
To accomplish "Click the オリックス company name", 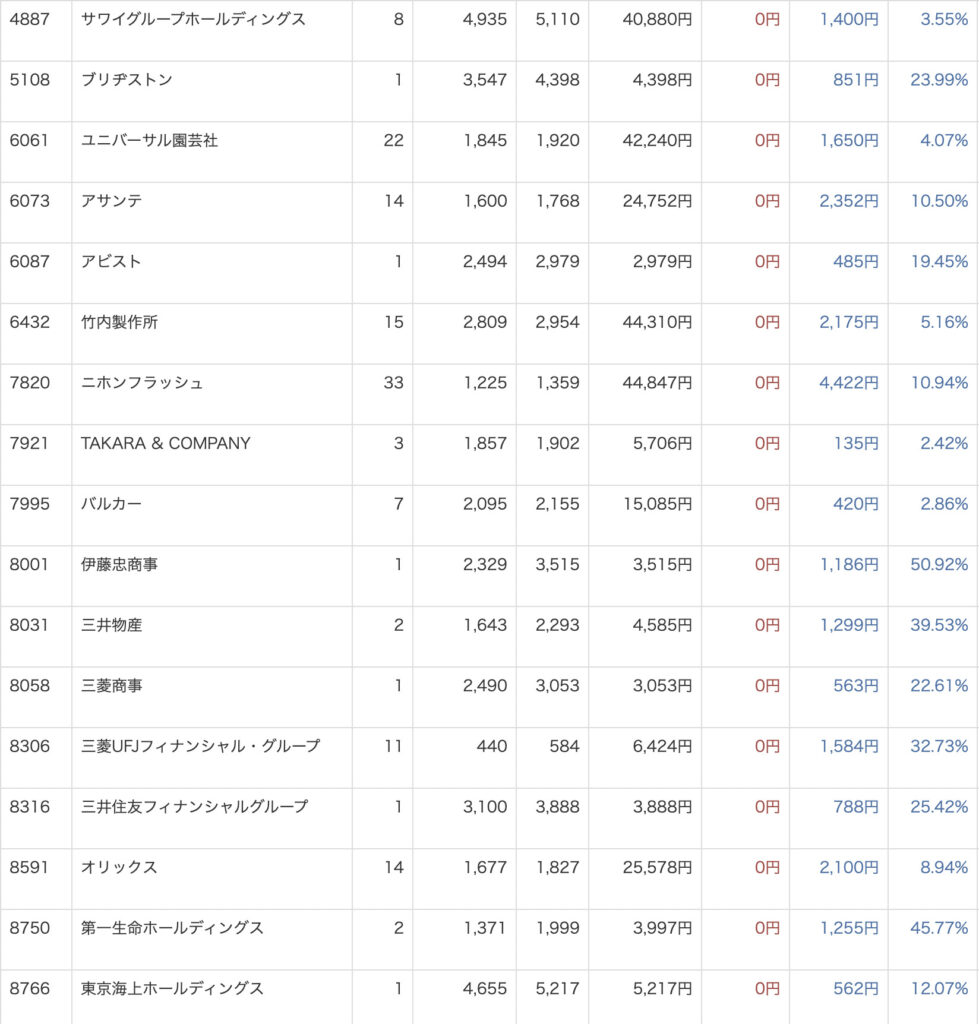I will 119,868.
